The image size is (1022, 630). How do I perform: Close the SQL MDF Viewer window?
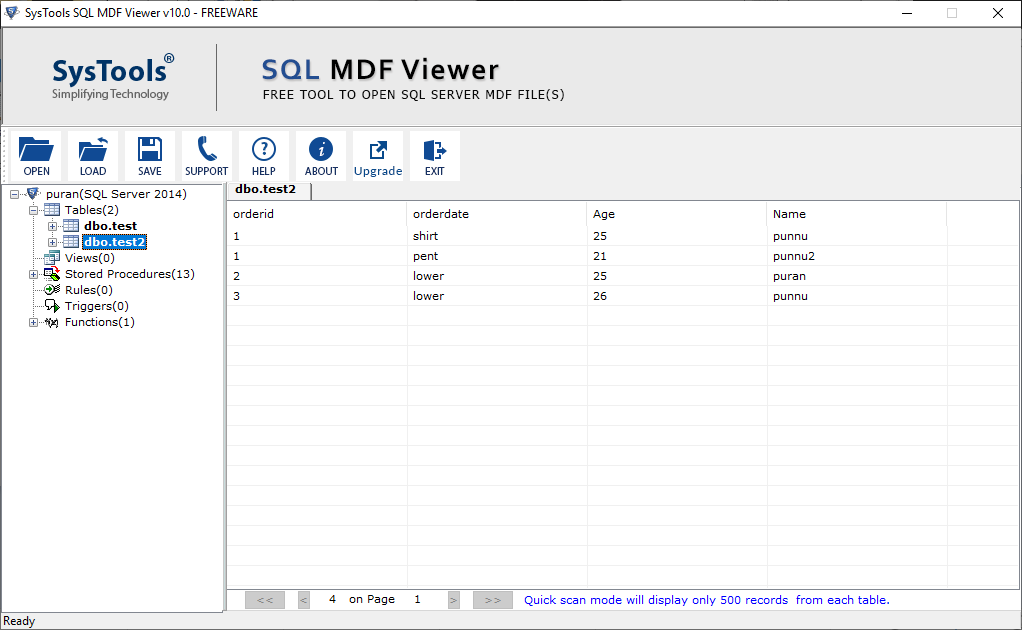click(x=997, y=13)
